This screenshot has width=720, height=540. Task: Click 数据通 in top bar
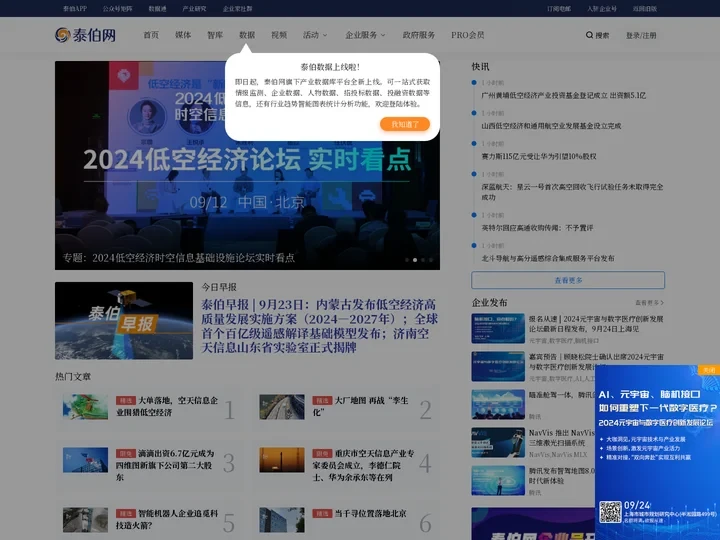pyautogui.click(x=157, y=9)
